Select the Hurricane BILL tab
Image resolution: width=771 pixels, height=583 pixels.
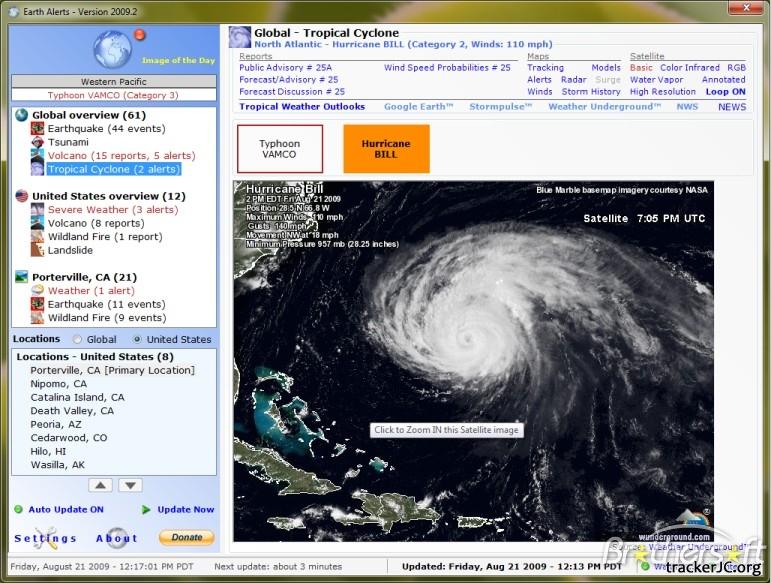(x=386, y=149)
